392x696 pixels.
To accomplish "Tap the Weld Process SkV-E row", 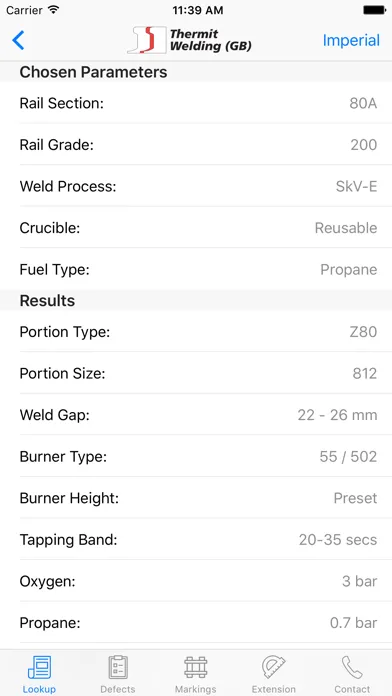I will tap(196, 186).
